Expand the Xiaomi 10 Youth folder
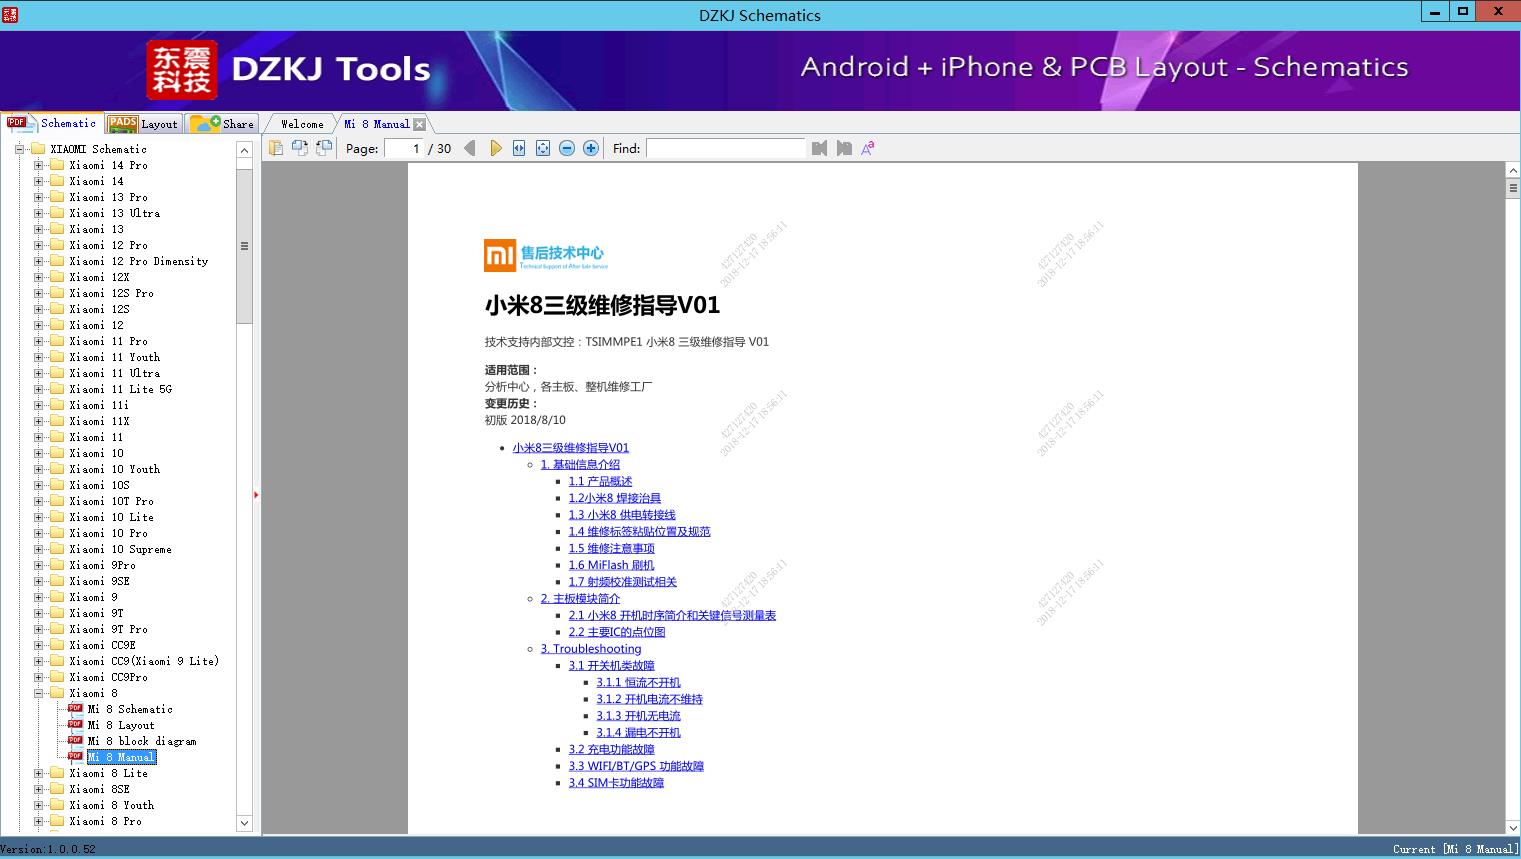The width and height of the screenshot is (1521, 859). 38,469
